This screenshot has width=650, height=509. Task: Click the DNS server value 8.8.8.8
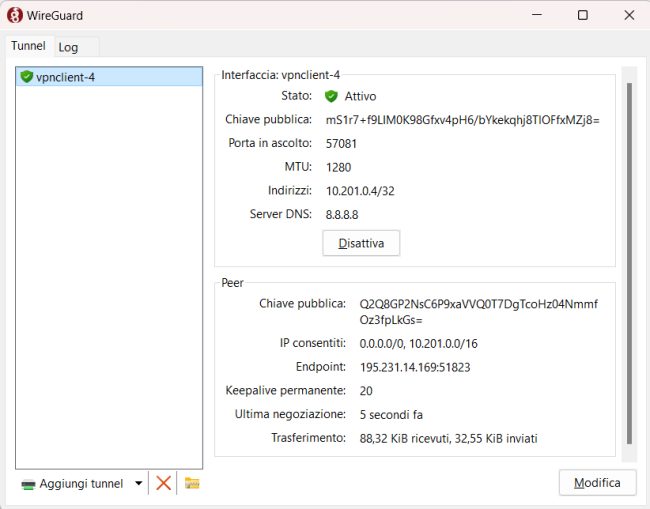(342, 215)
